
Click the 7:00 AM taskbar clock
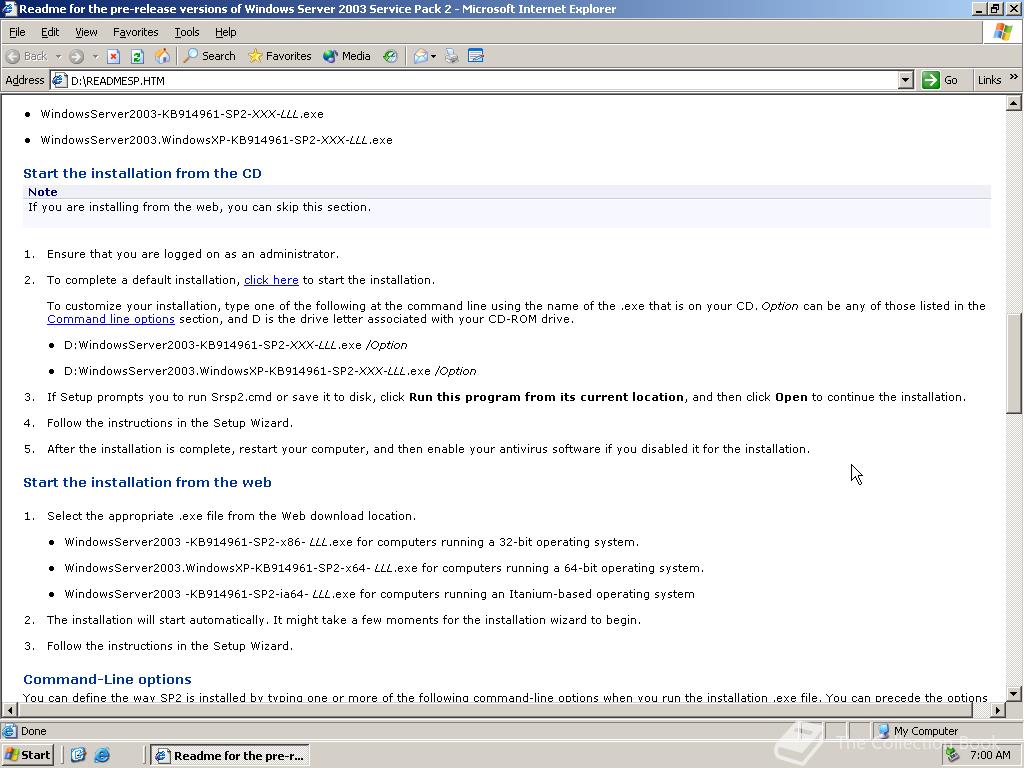[990, 755]
